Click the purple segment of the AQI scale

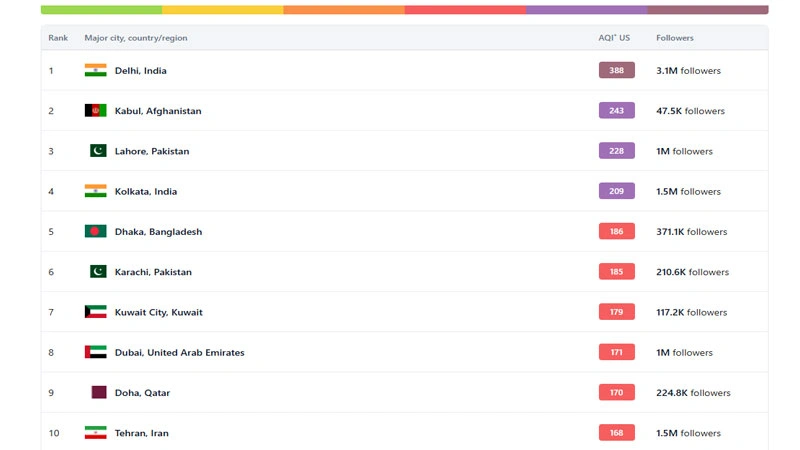(x=586, y=10)
